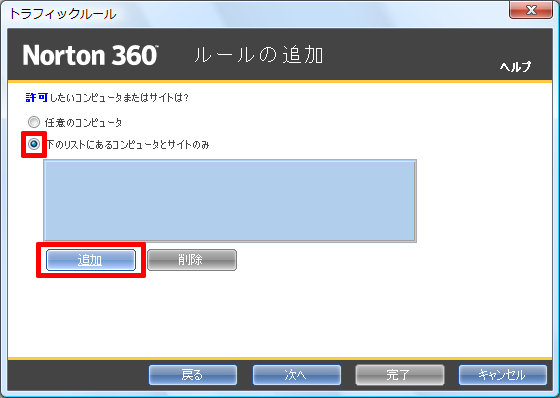Close the トラフィックルール window
Image resolution: width=560 pixels, height=398 pixels.
pyautogui.click(x=531, y=10)
